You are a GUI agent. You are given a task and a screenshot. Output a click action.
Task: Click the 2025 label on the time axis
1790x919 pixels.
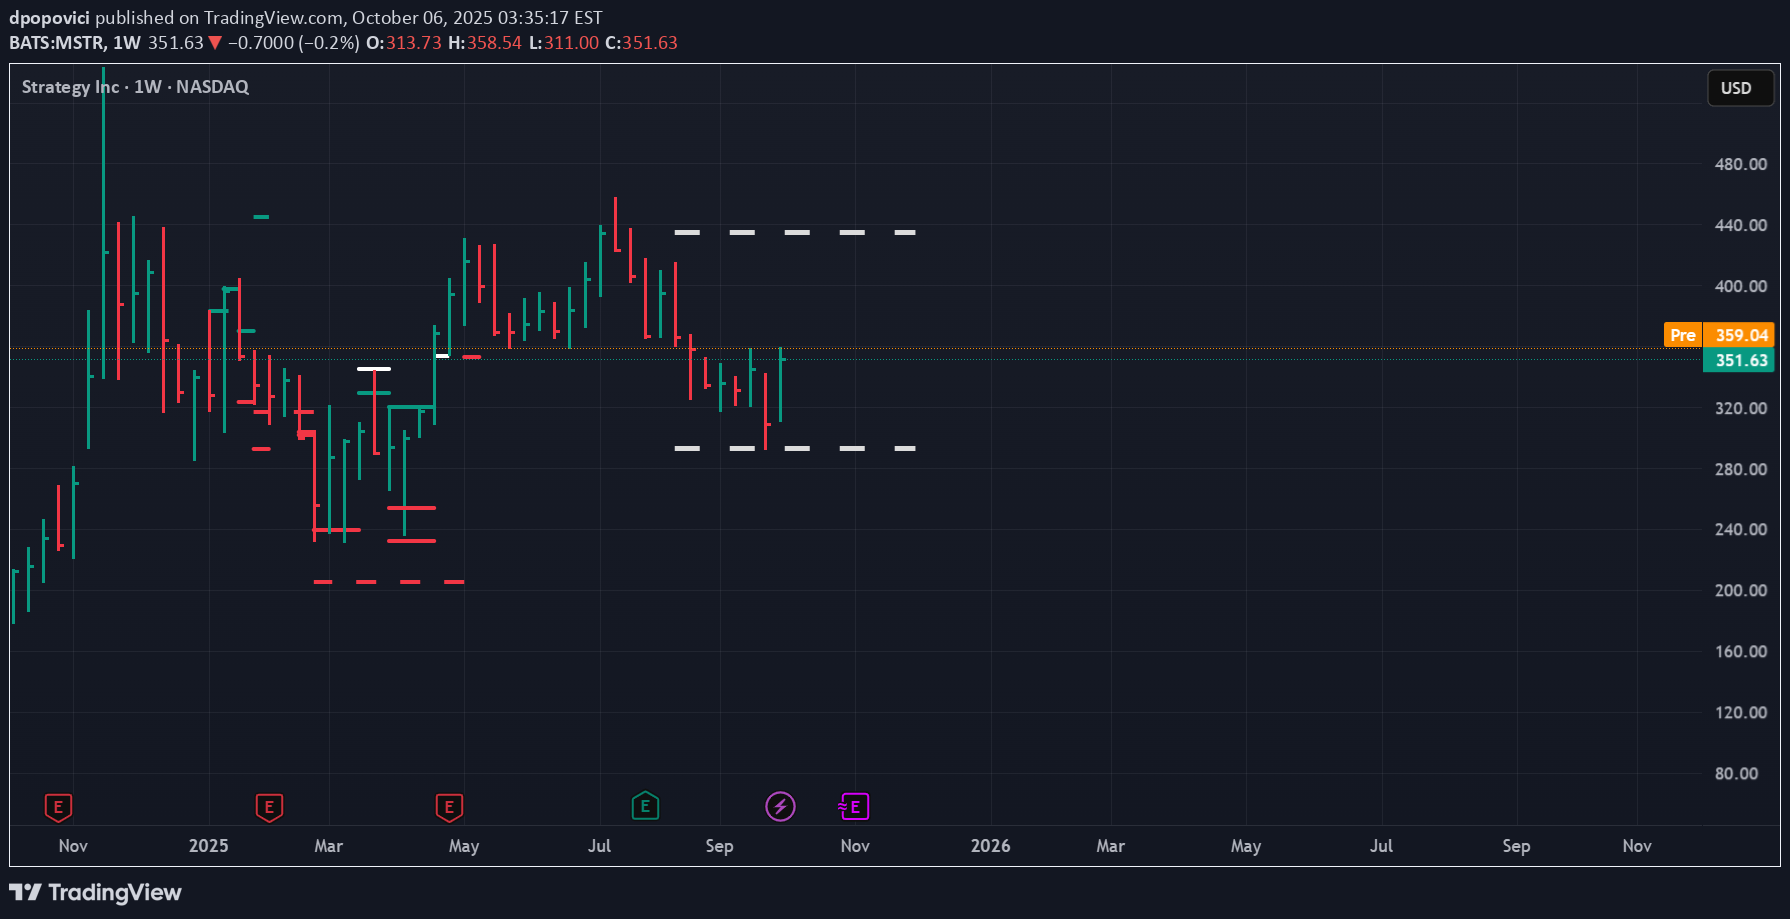(208, 846)
